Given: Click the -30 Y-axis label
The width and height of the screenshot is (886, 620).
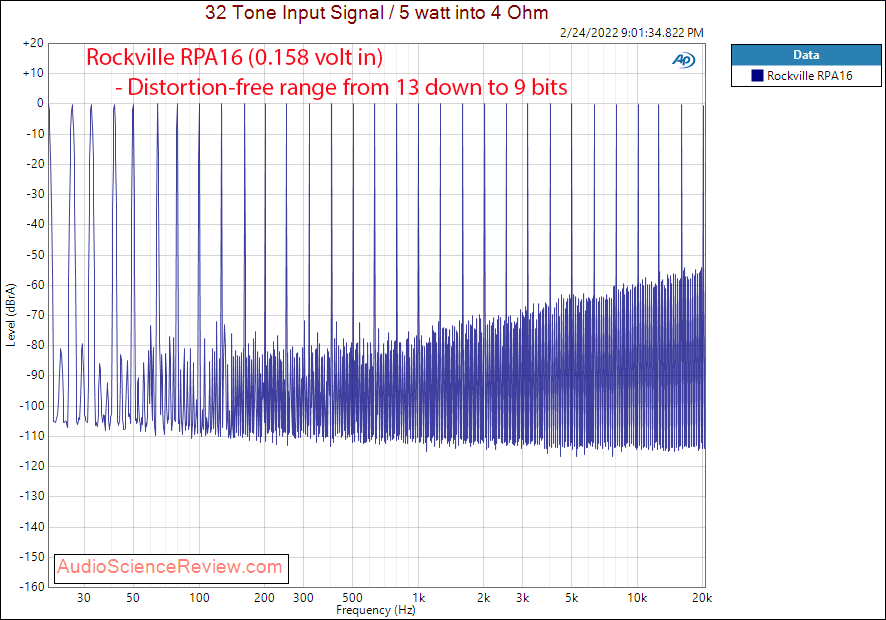Looking at the screenshot, I should point(35,194).
